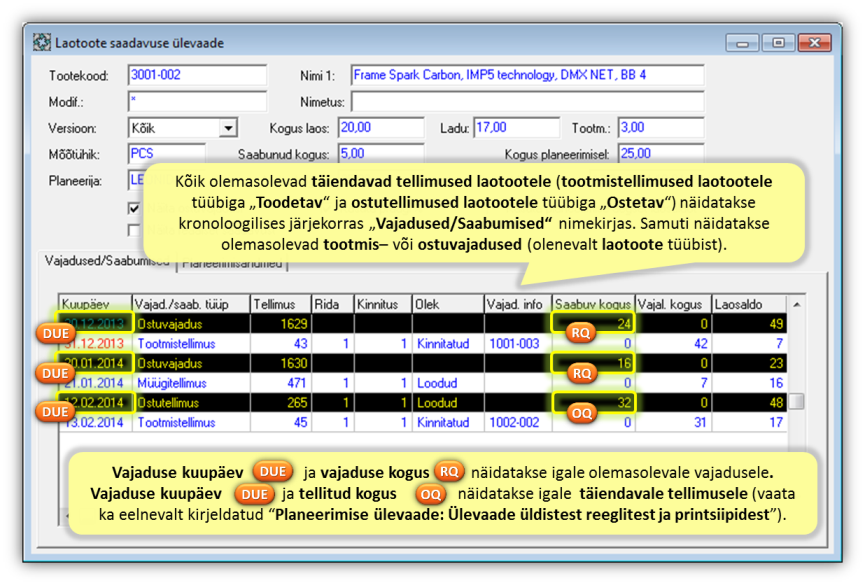Focus the Mõõtühik field
Viewport: 865px width, 585px height.
click(167, 153)
